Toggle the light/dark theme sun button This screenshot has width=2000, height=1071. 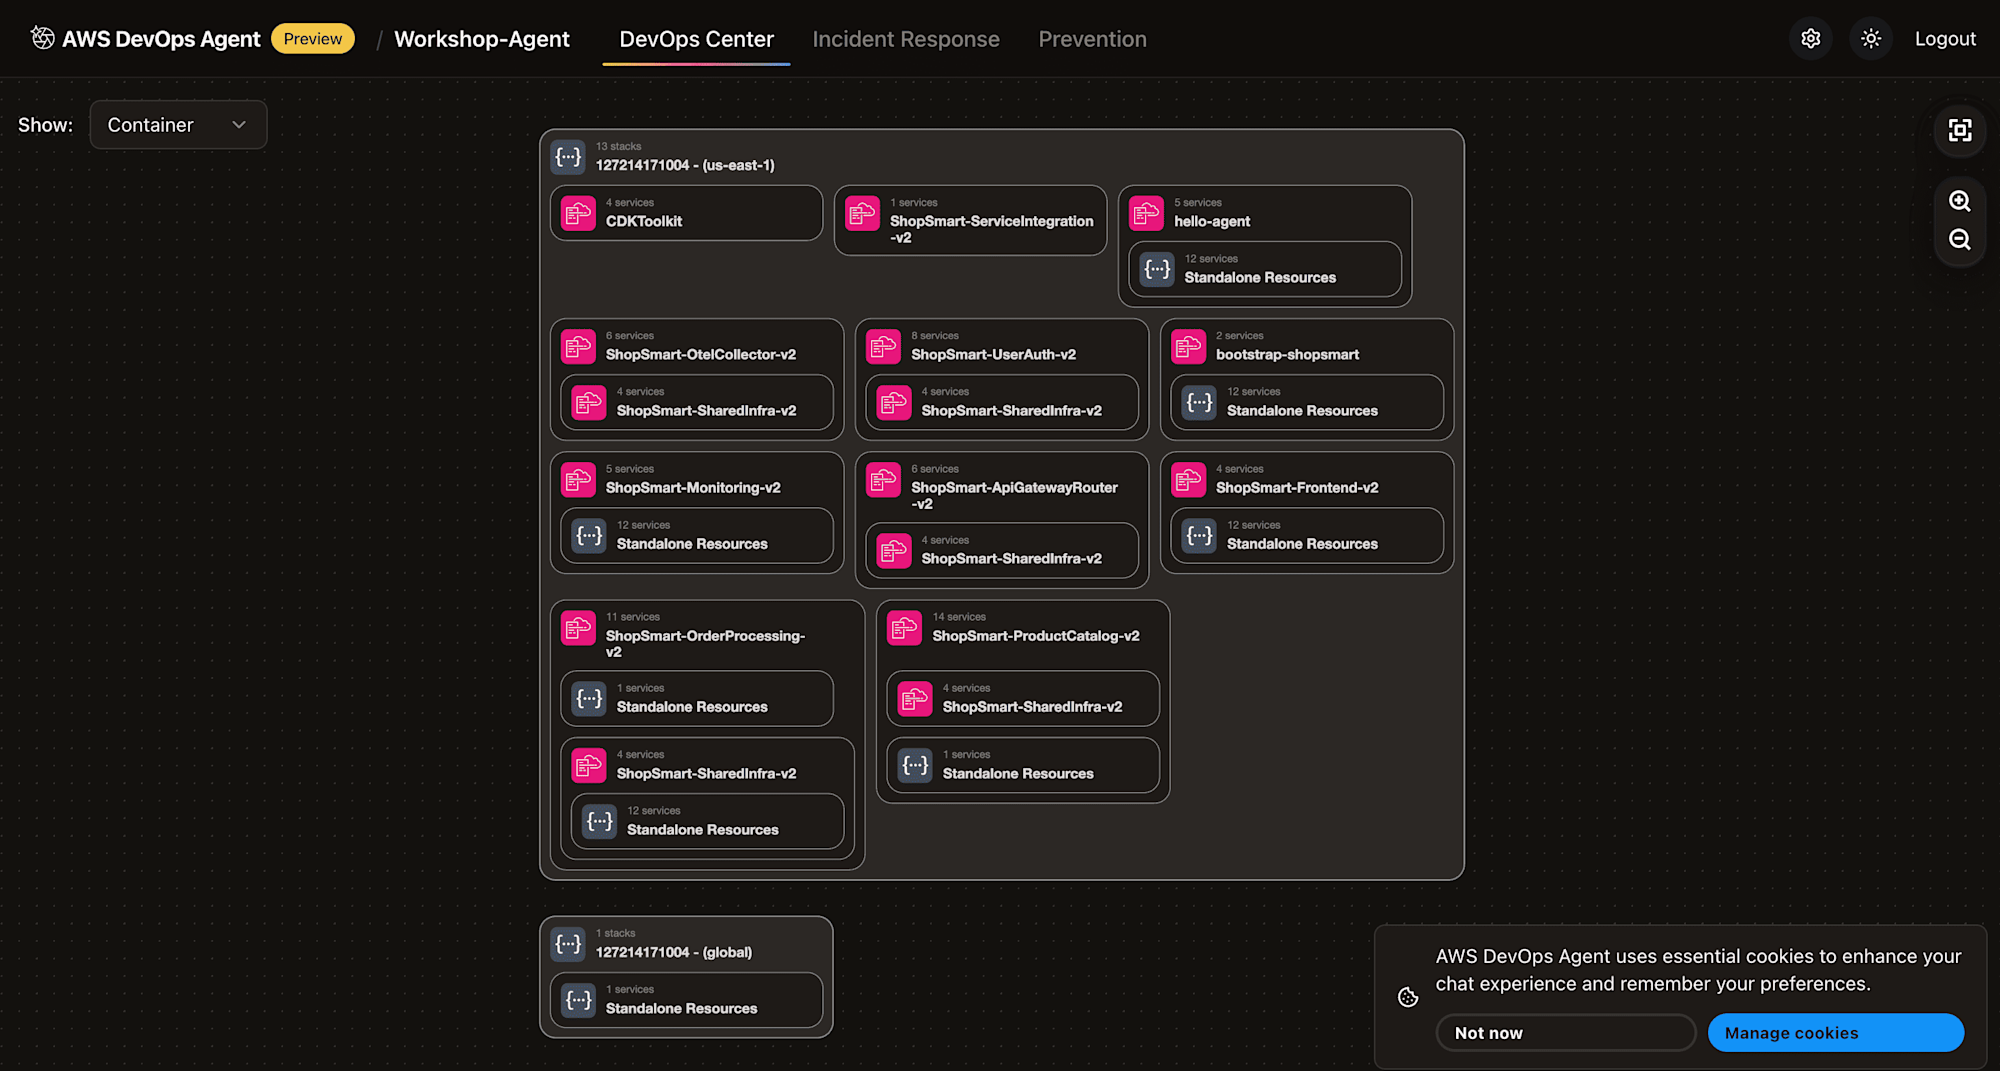click(1871, 39)
